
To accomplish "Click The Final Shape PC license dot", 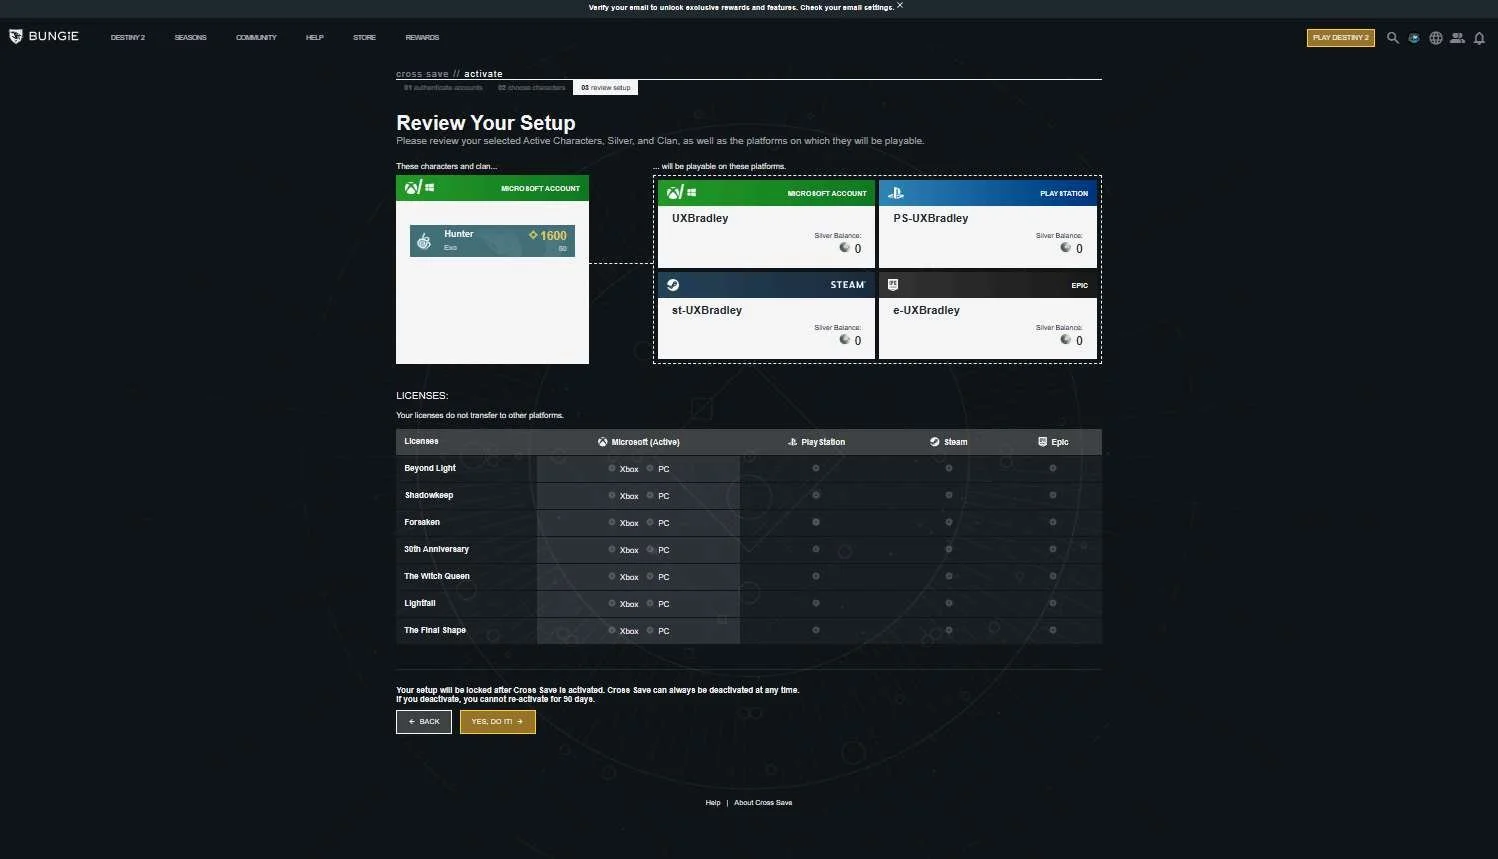I will 650,630.
